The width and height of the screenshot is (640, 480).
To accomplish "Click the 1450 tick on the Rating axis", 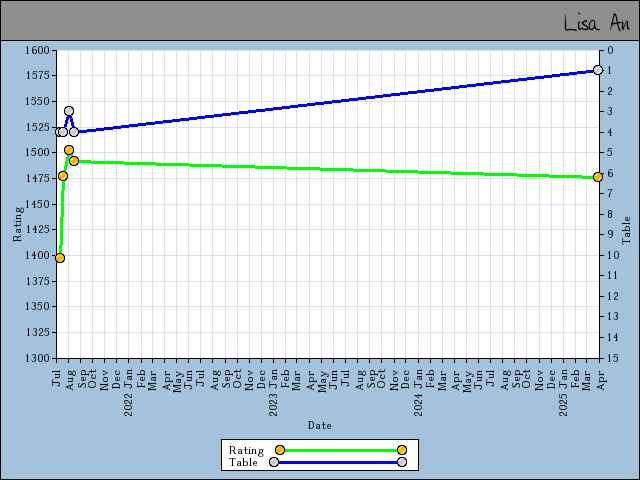I will (x=37, y=204).
